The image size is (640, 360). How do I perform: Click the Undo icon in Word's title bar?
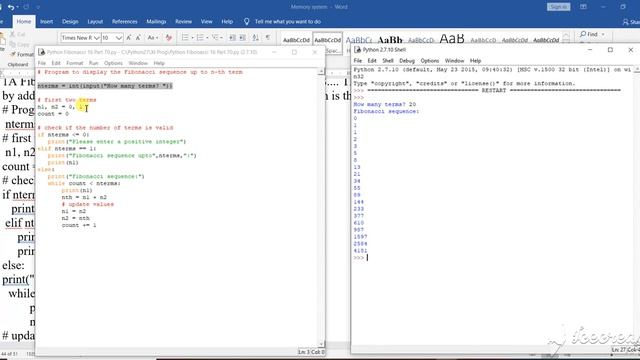click(11, 7)
